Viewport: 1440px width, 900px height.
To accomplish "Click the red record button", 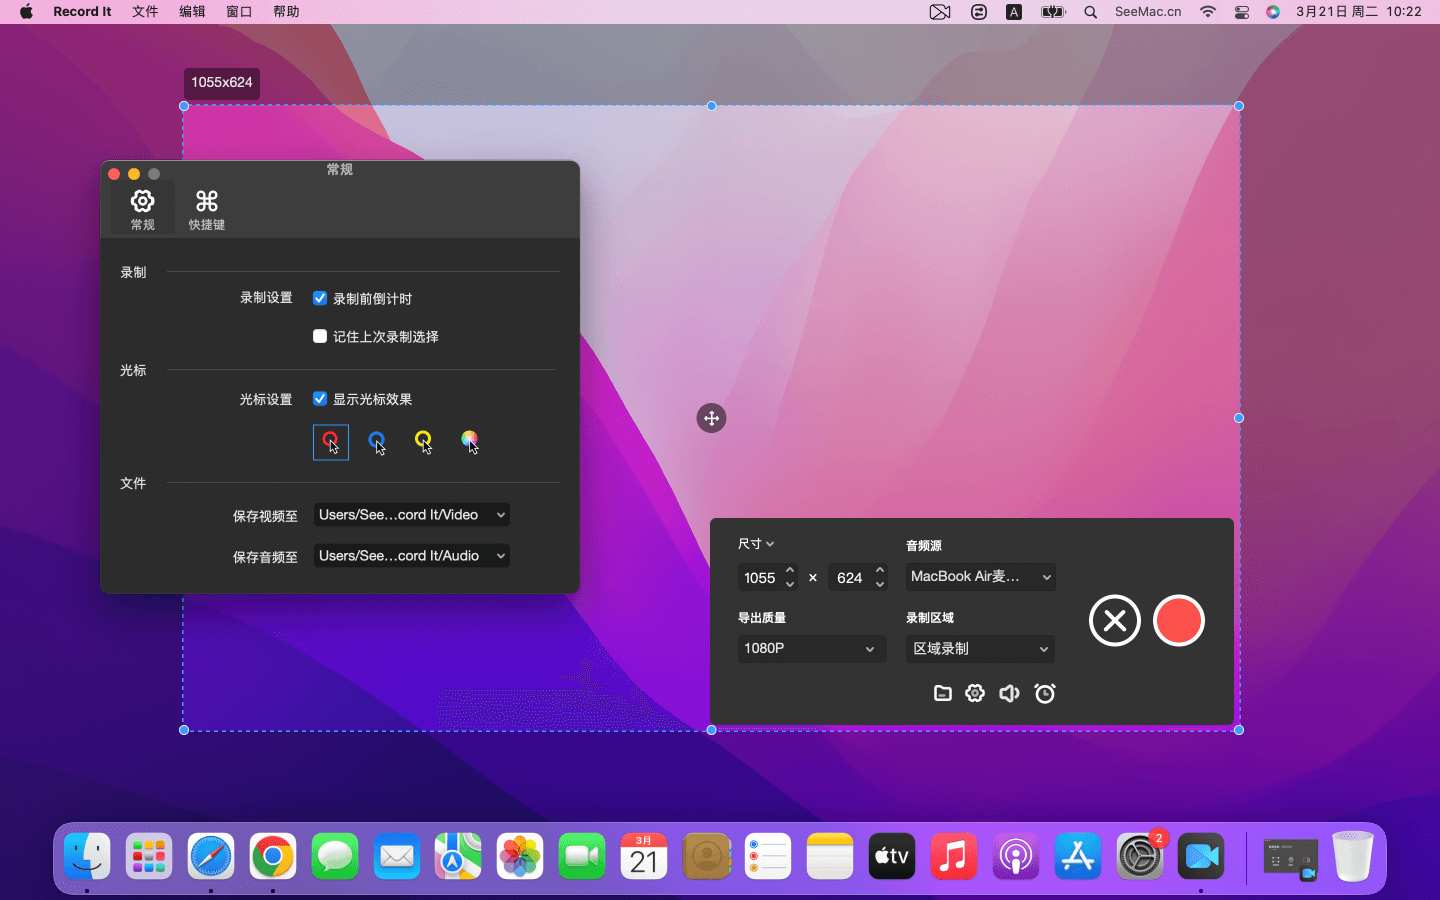I will pos(1178,621).
